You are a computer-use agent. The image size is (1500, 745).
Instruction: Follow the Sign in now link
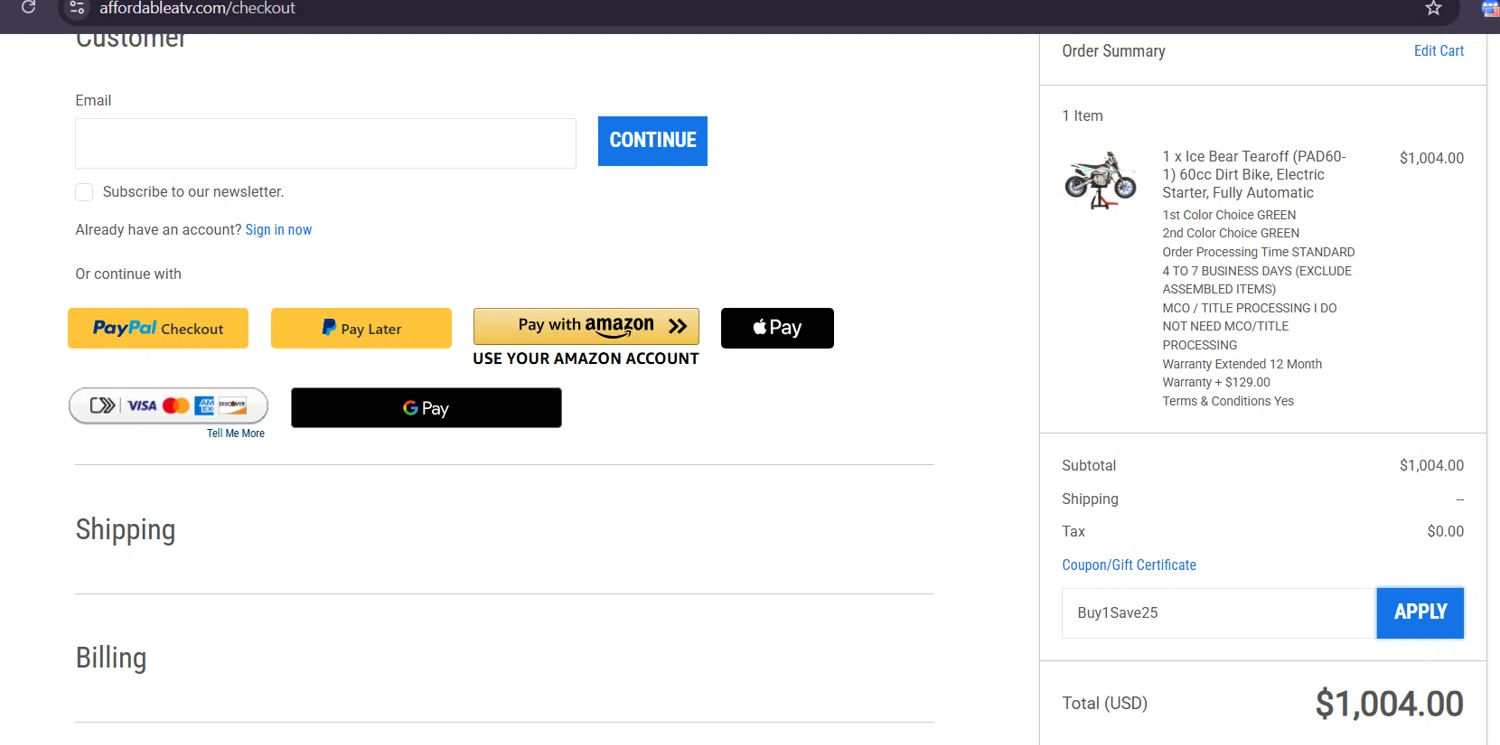279,230
